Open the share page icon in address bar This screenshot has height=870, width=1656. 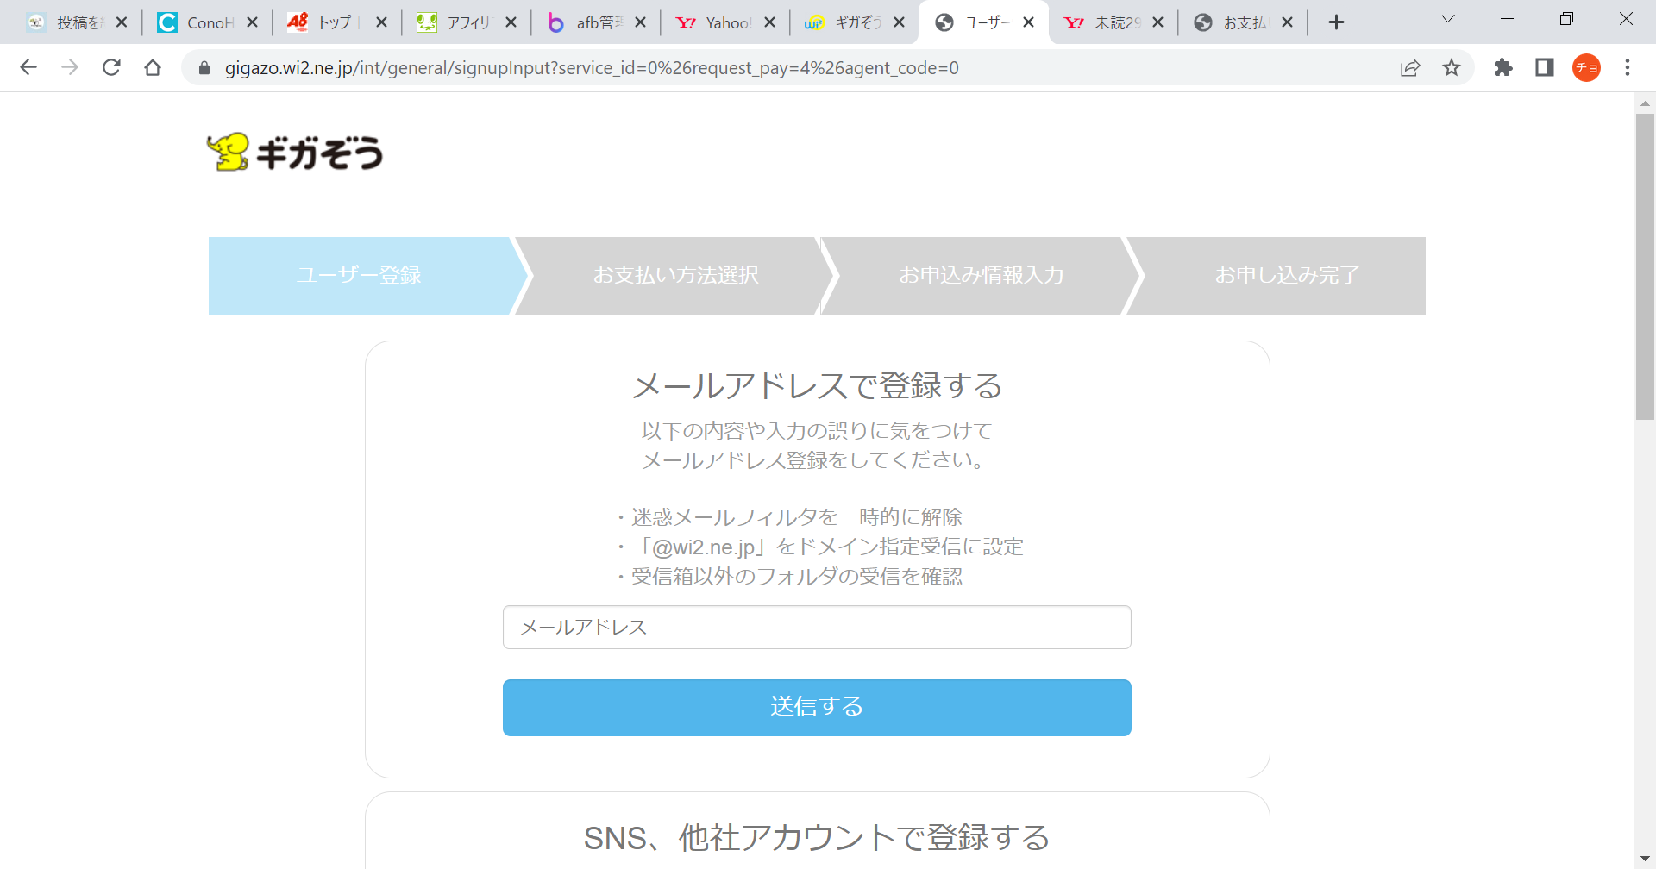1410,67
